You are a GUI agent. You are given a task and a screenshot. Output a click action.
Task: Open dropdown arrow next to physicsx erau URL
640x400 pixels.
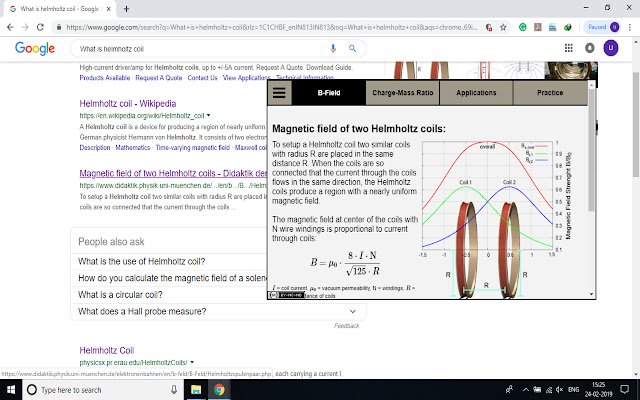pyautogui.click(x=192, y=362)
